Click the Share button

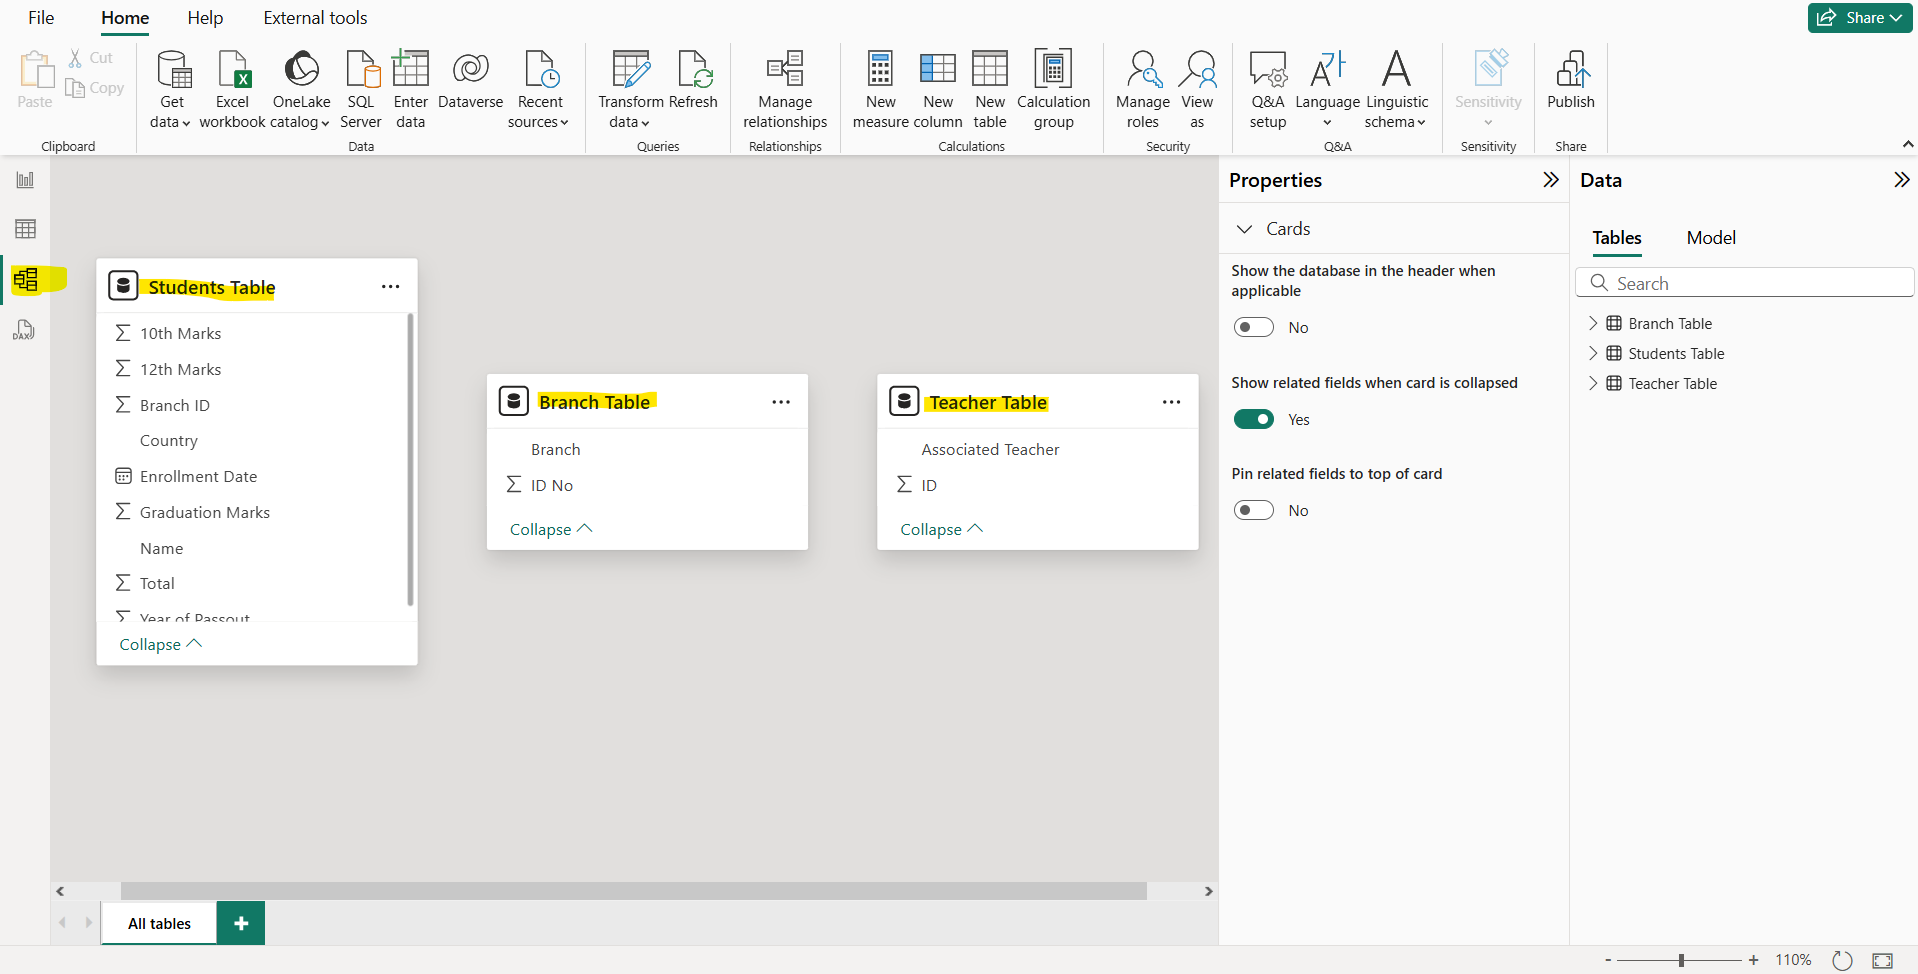pyautogui.click(x=1858, y=17)
